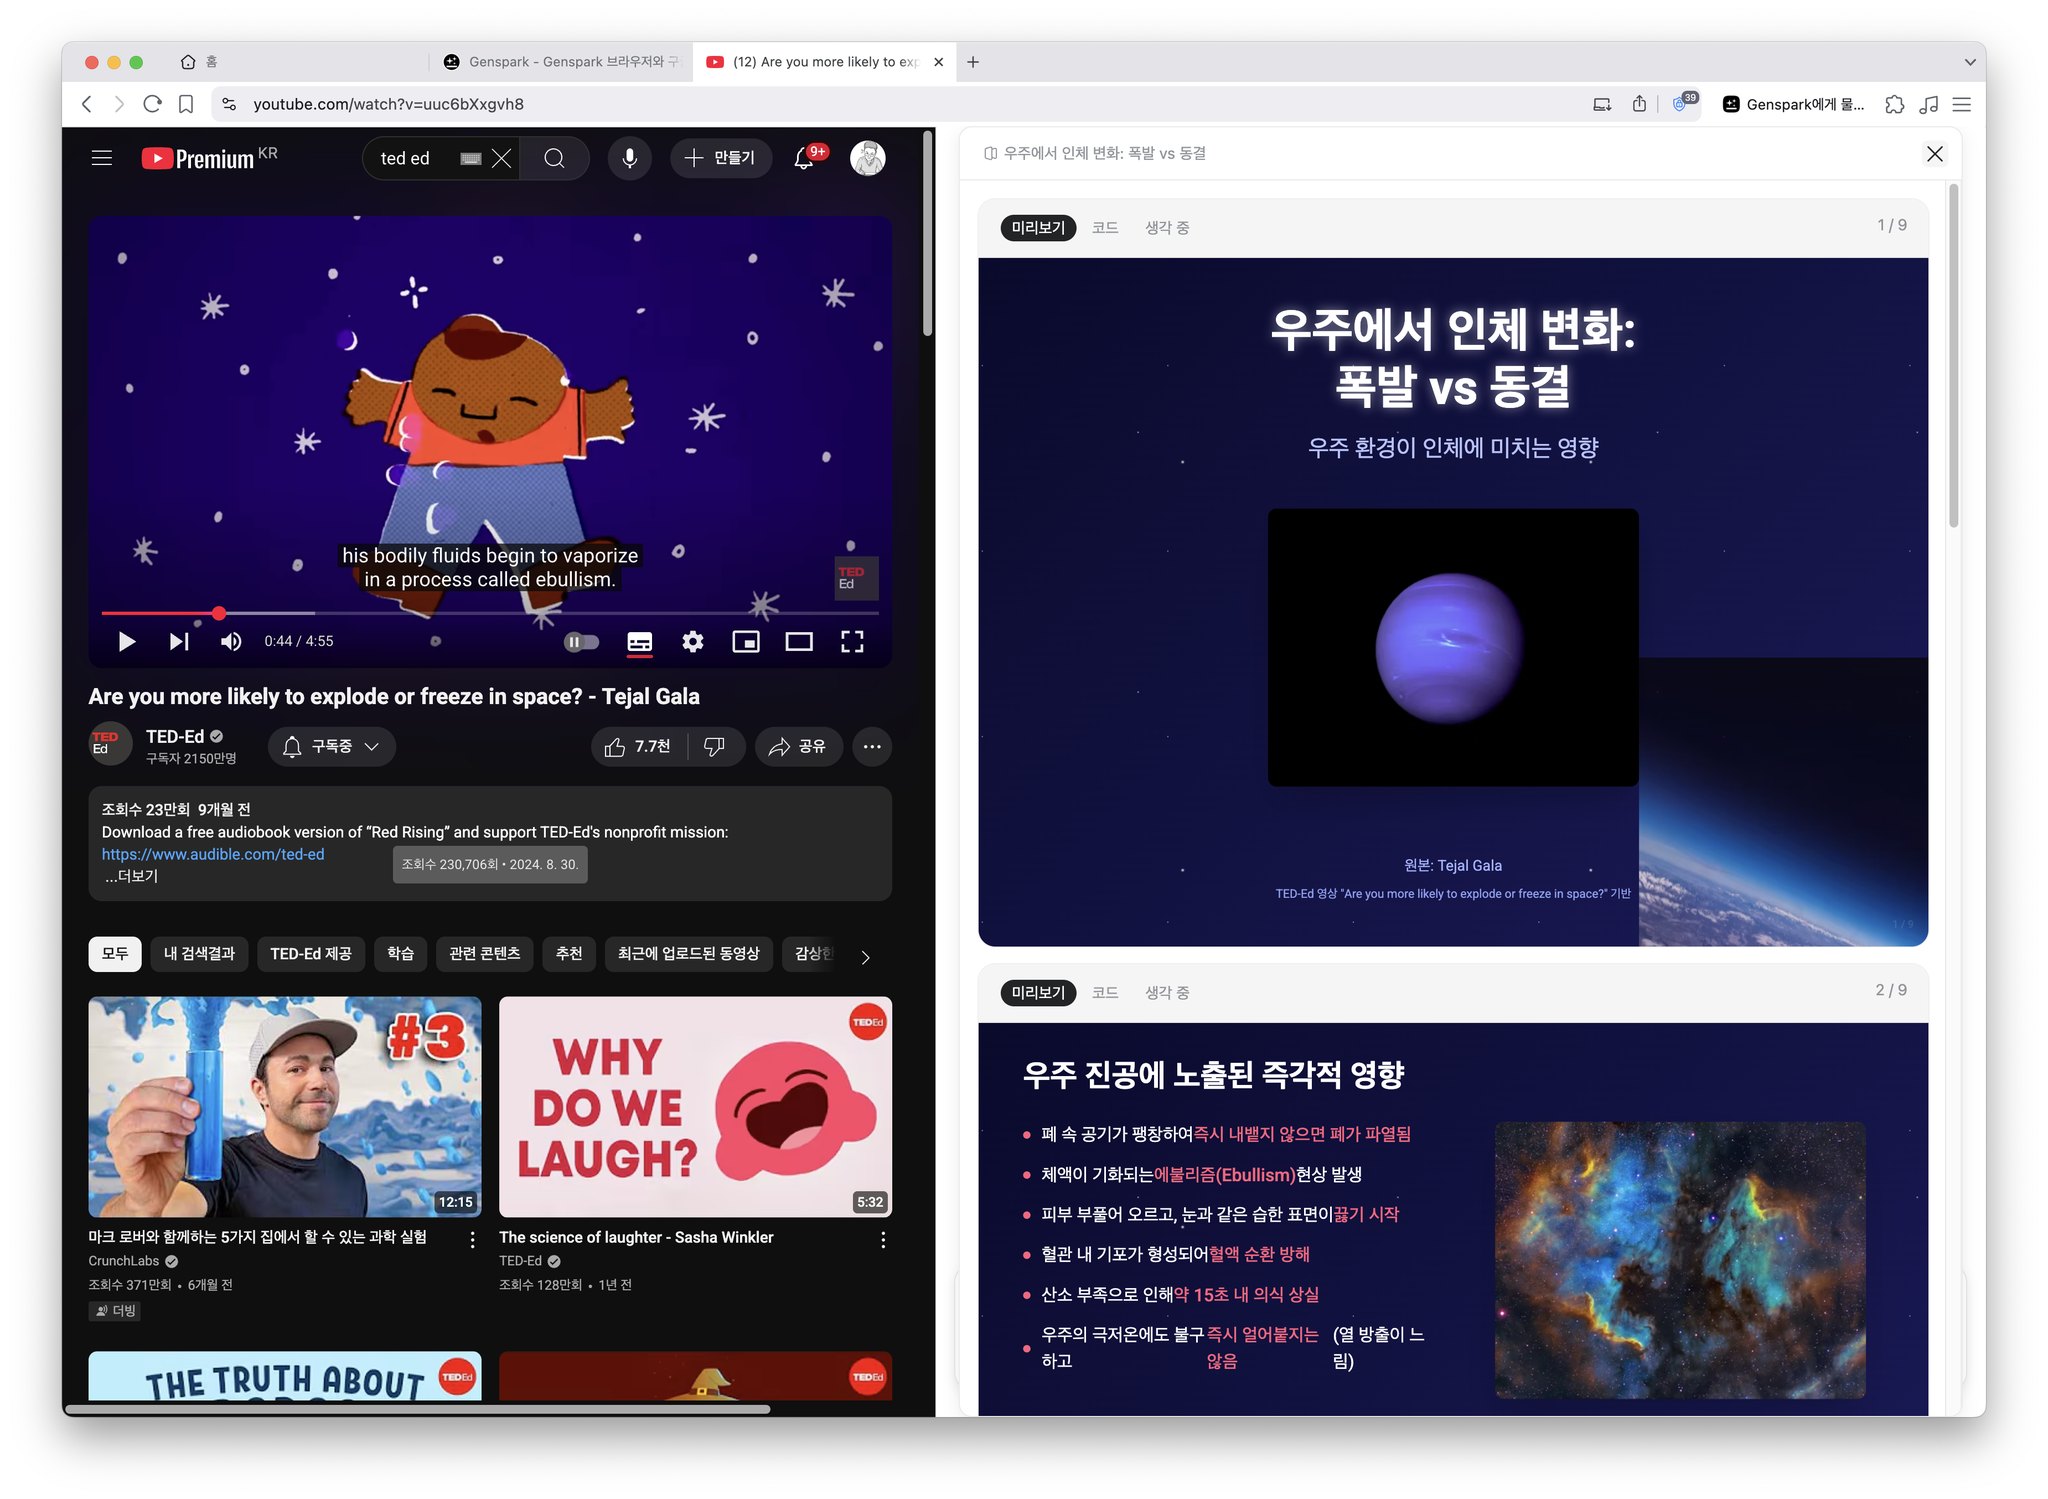The width and height of the screenshot is (2048, 1499).
Task: Open 생각 중 tab on slide 1
Action: pyautogui.click(x=1167, y=228)
